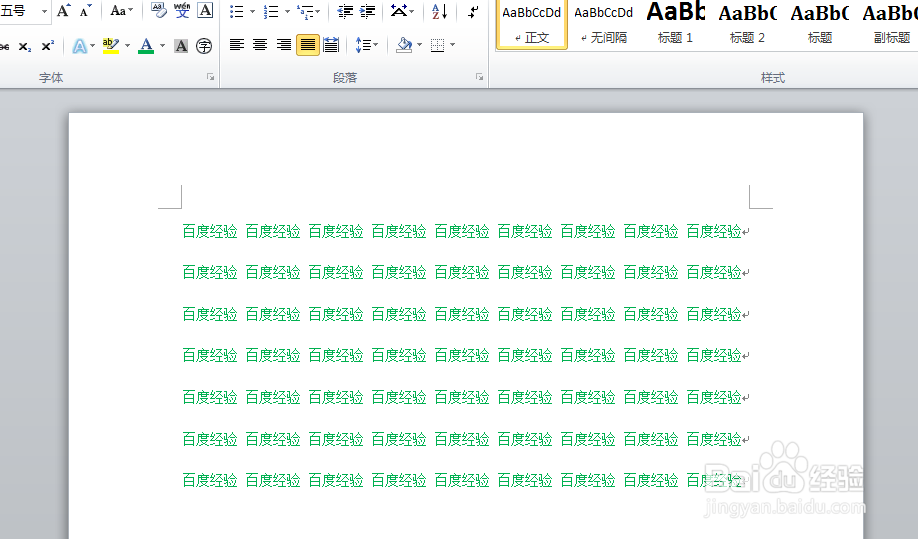Screen dimensions: 918x539
Task: Align text left
Action: (x=237, y=45)
